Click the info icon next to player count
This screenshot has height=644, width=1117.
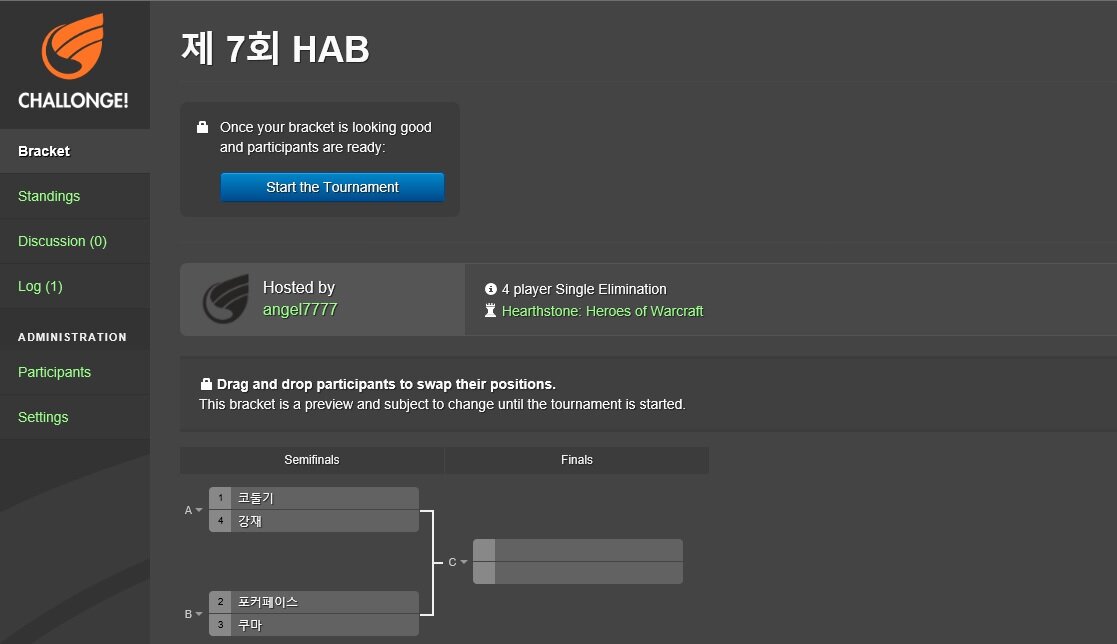click(490, 289)
